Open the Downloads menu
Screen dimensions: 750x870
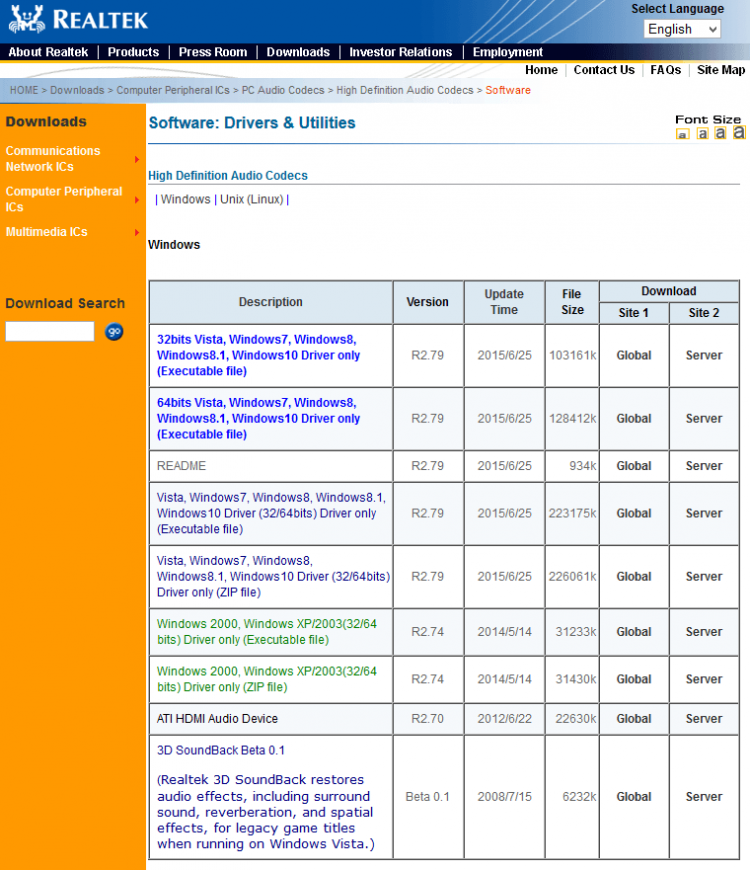(x=298, y=52)
